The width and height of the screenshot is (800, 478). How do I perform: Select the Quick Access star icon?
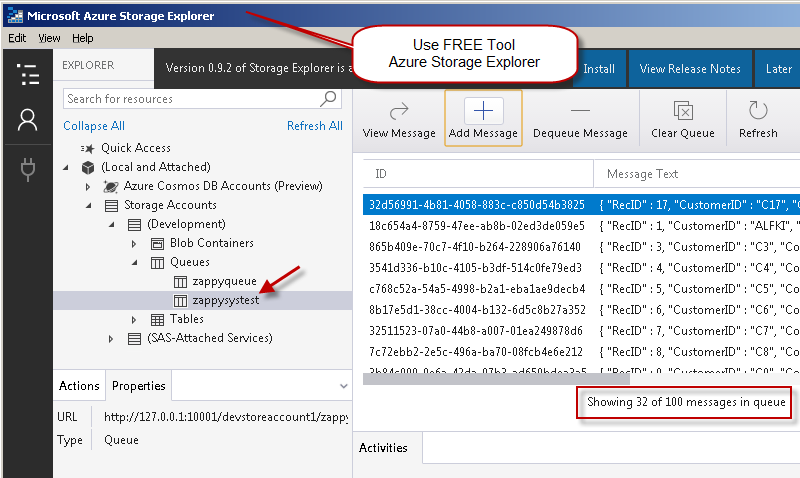coord(88,148)
